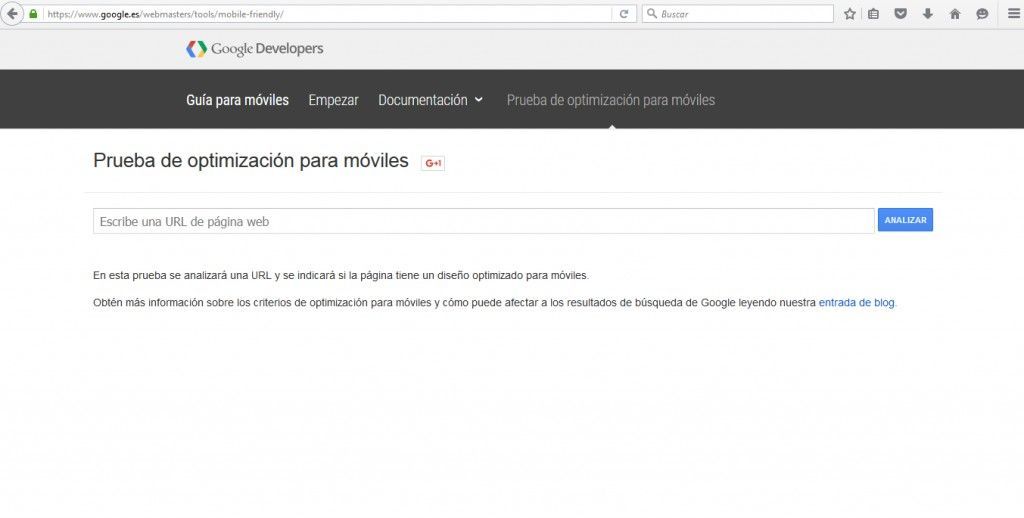Image resolution: width=1024 pixels, height=518 pixels.
Task: Open the Empezar navigation item
Action: click(x=333, y=100)
